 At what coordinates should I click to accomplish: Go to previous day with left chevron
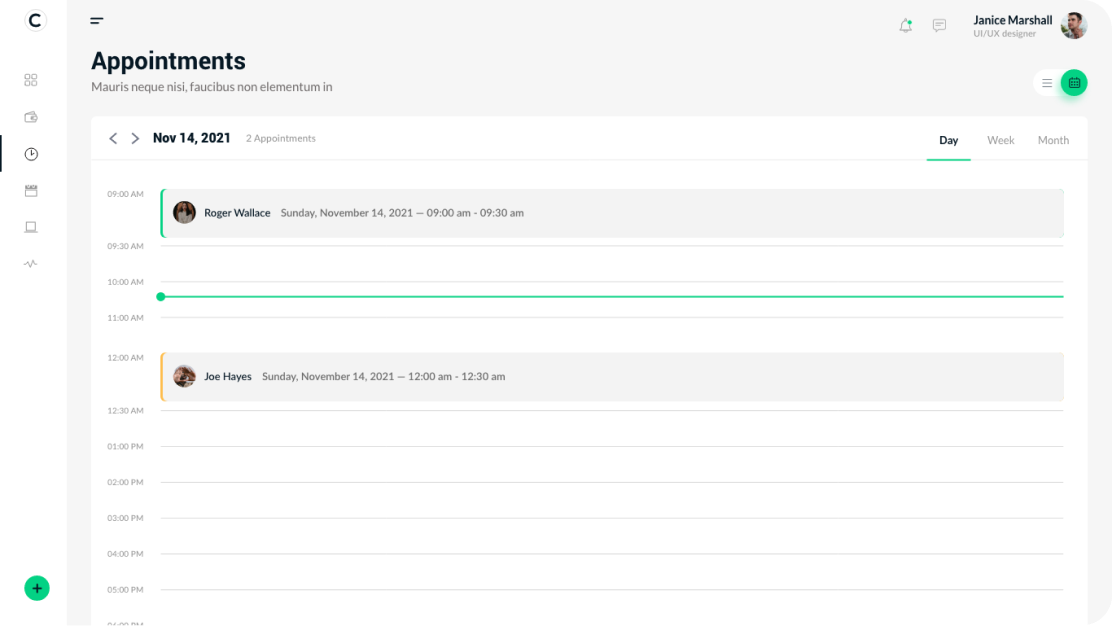pos(113,139)
